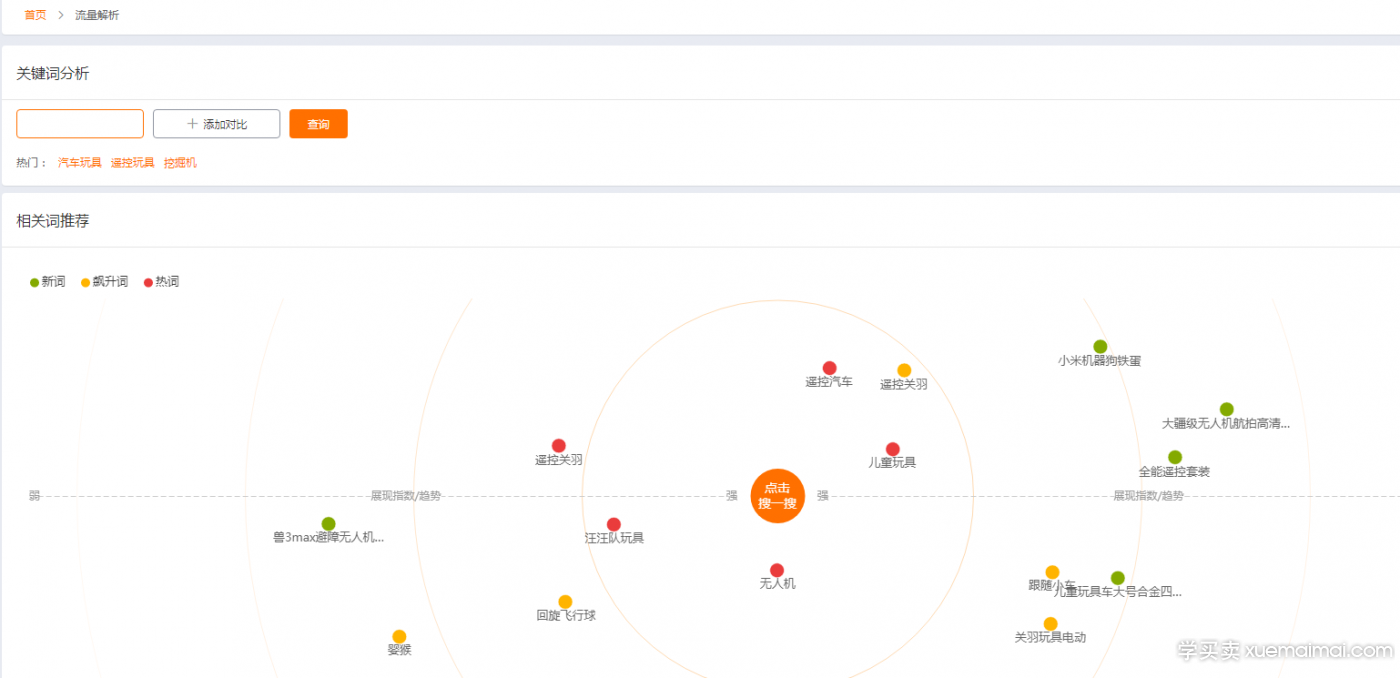Click the center 点击搜一搜 circle
This screenshot has width=1400, height=678.
[x=777, y=496]
